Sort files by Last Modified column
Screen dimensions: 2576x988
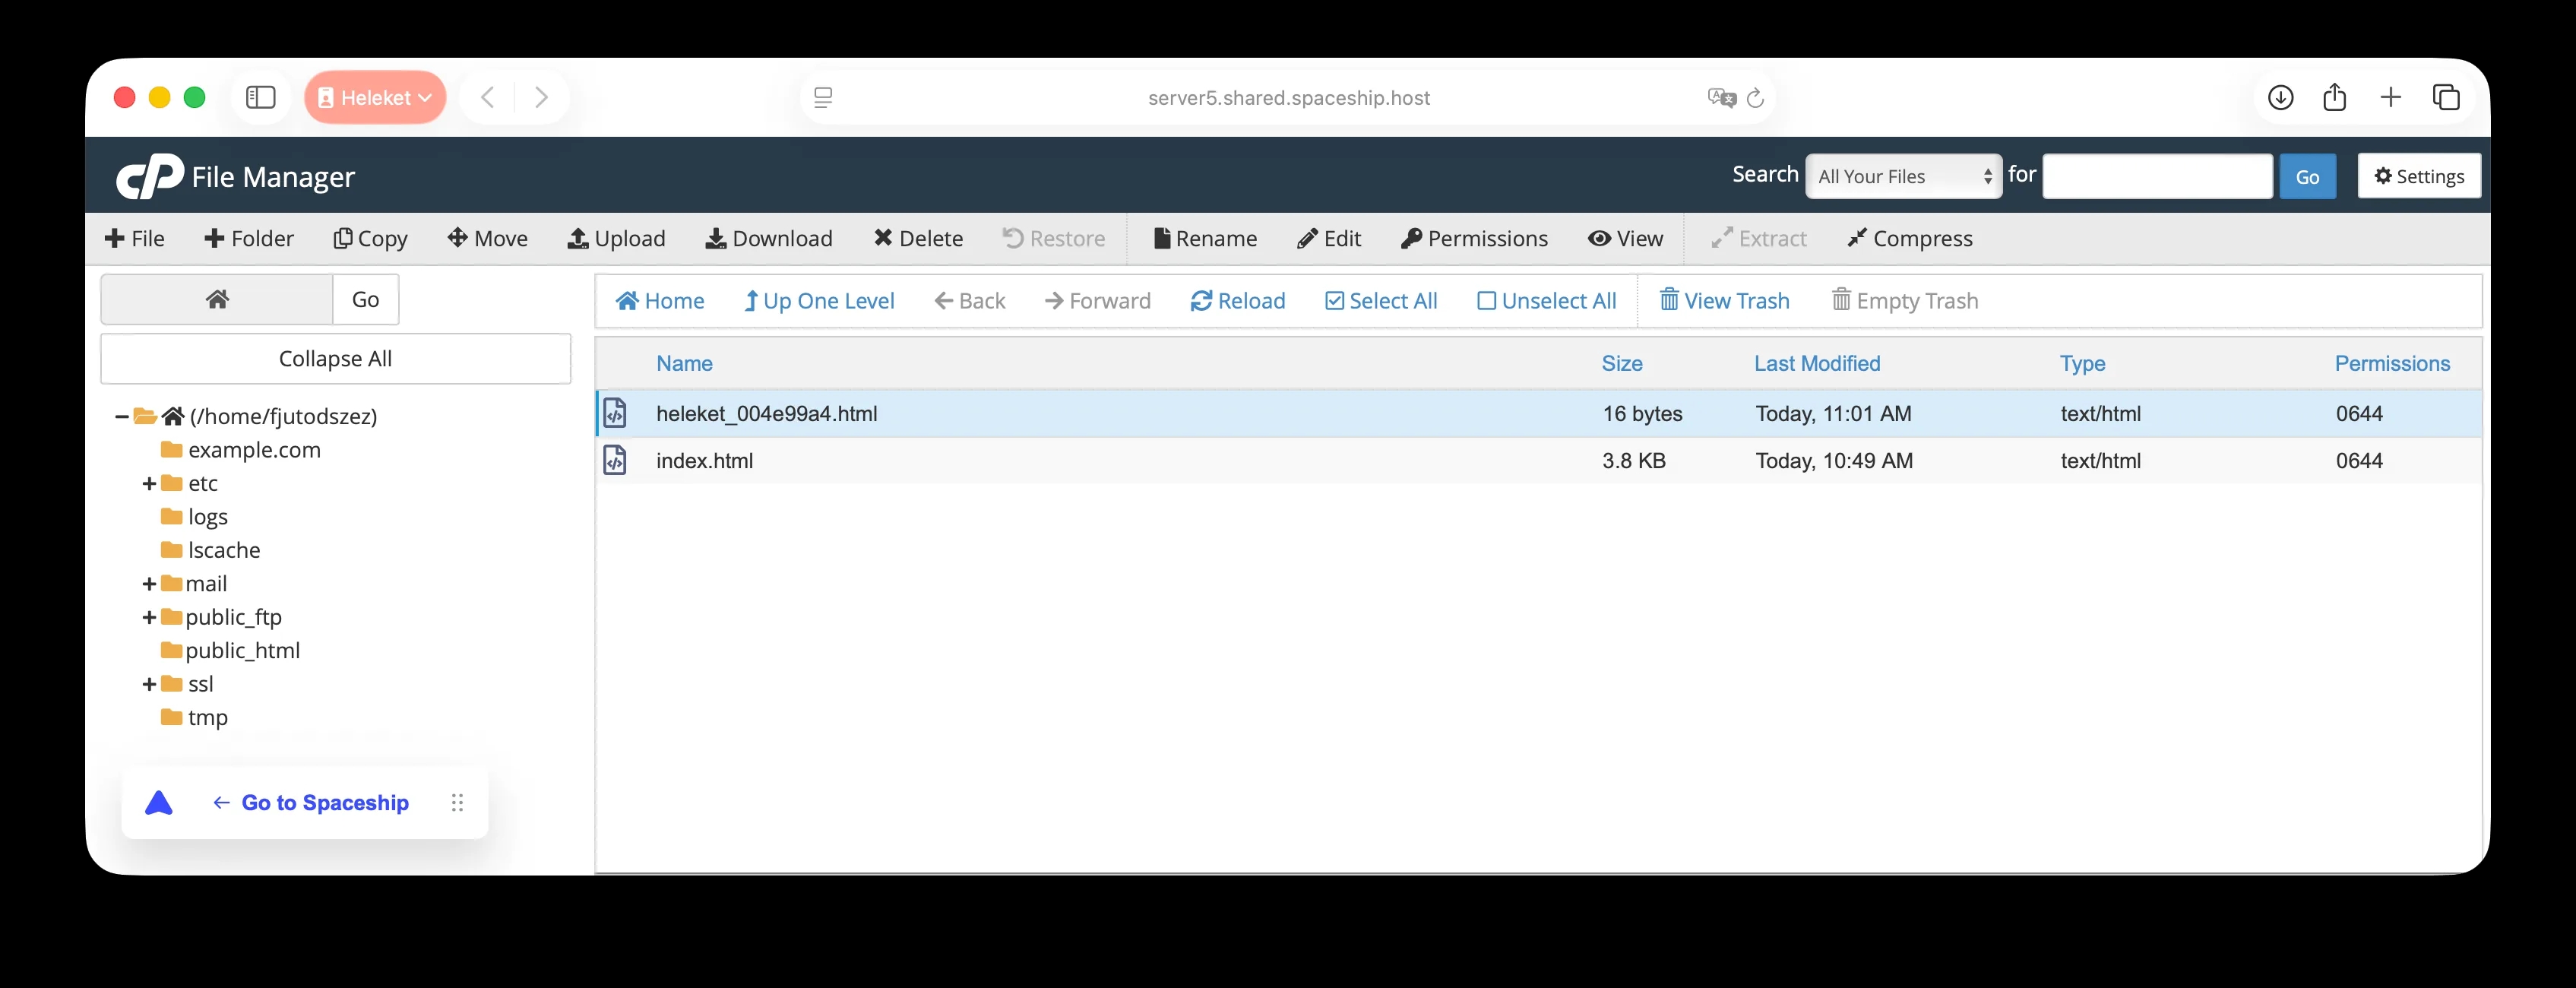1816,363
